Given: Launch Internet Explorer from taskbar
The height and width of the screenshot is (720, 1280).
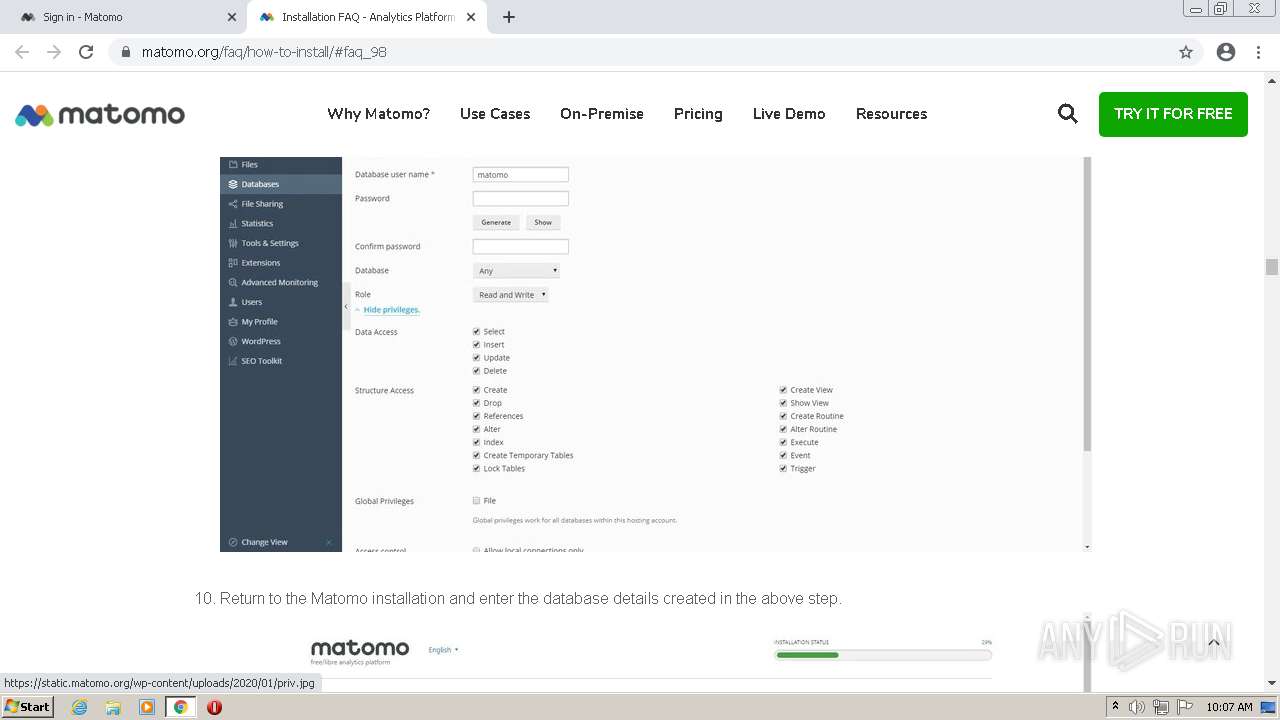Looking at the screenshot, I should click(x=80, y=707).
